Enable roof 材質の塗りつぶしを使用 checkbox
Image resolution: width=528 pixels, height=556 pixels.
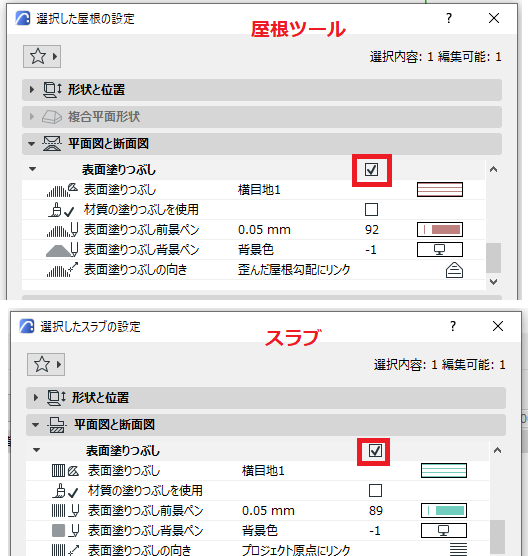tap(371, 210)
